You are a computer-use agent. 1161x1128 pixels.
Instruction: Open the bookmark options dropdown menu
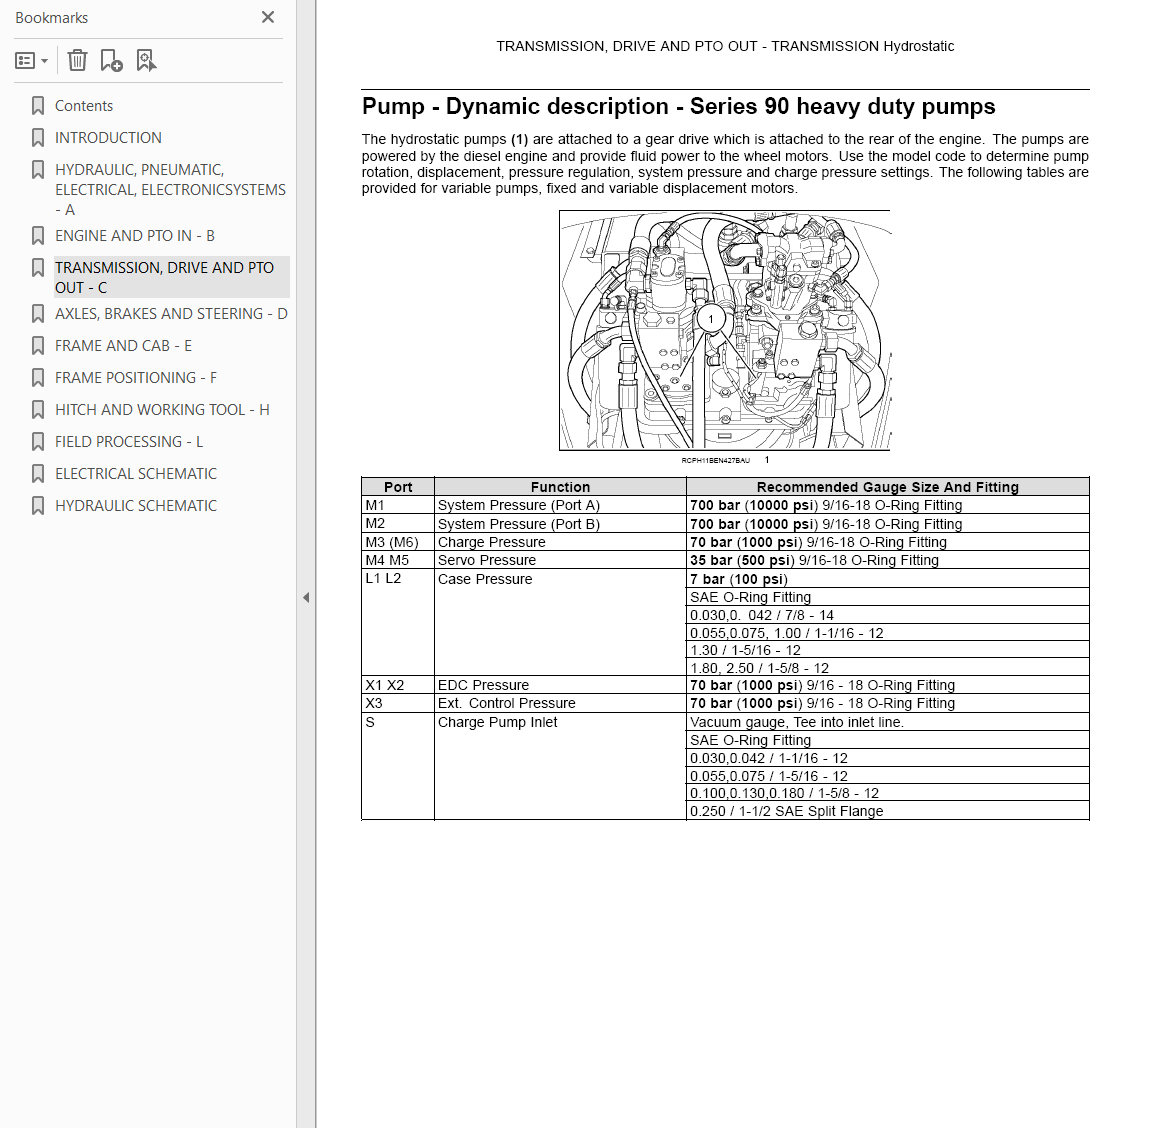tap(32, 61)
